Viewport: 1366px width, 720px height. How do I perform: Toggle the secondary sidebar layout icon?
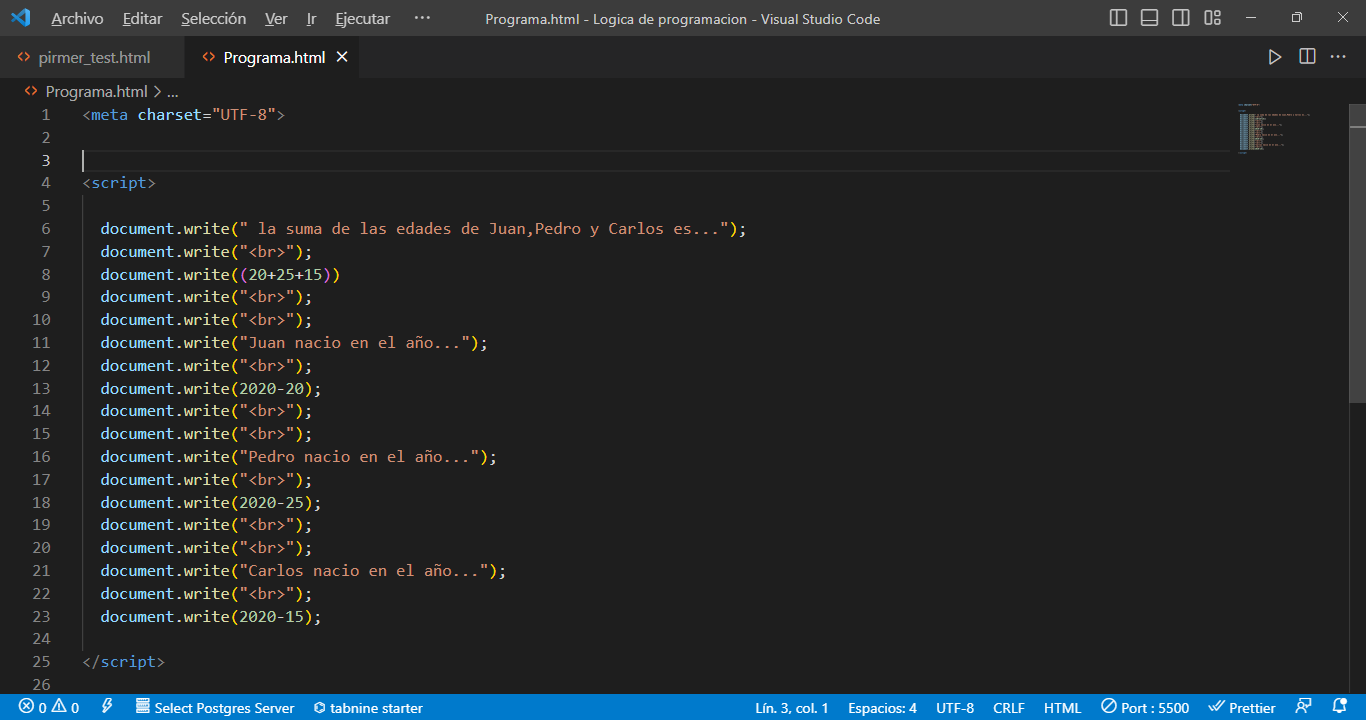(x=1181, y=18)
